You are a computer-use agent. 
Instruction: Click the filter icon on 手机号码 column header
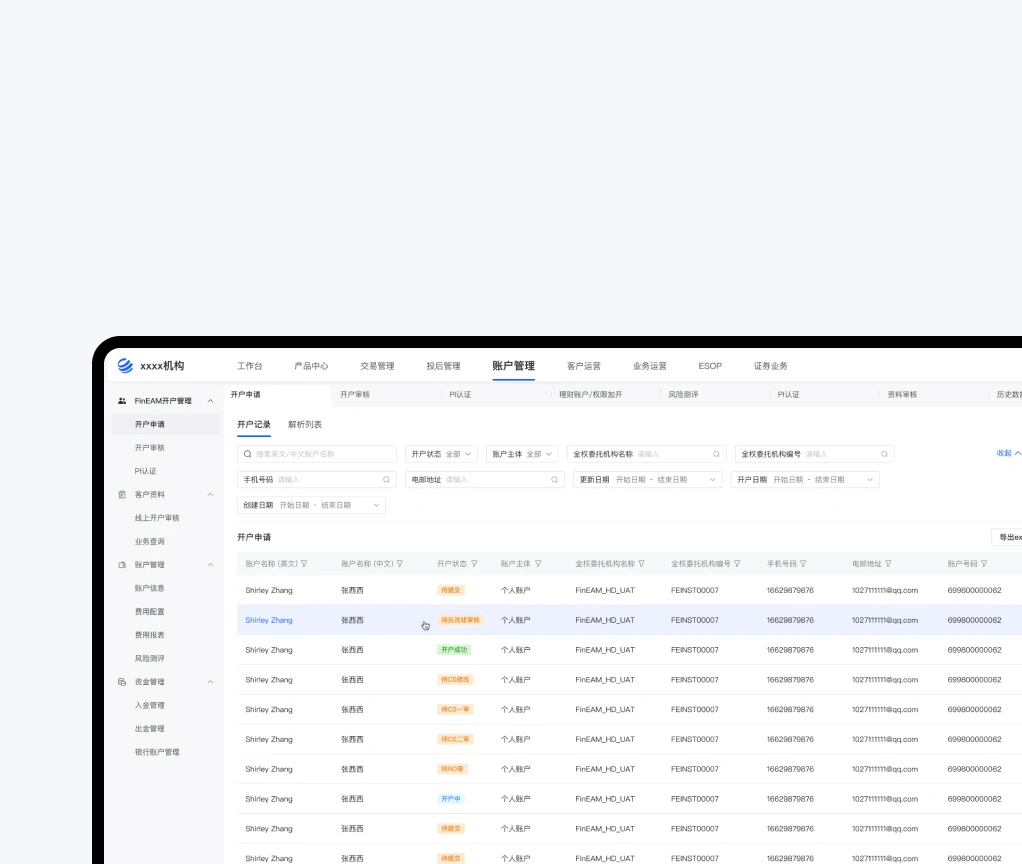point(804,564)
